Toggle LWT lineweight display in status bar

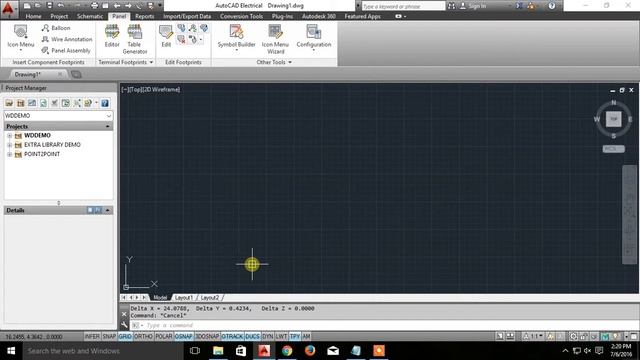tap(281, 336)
